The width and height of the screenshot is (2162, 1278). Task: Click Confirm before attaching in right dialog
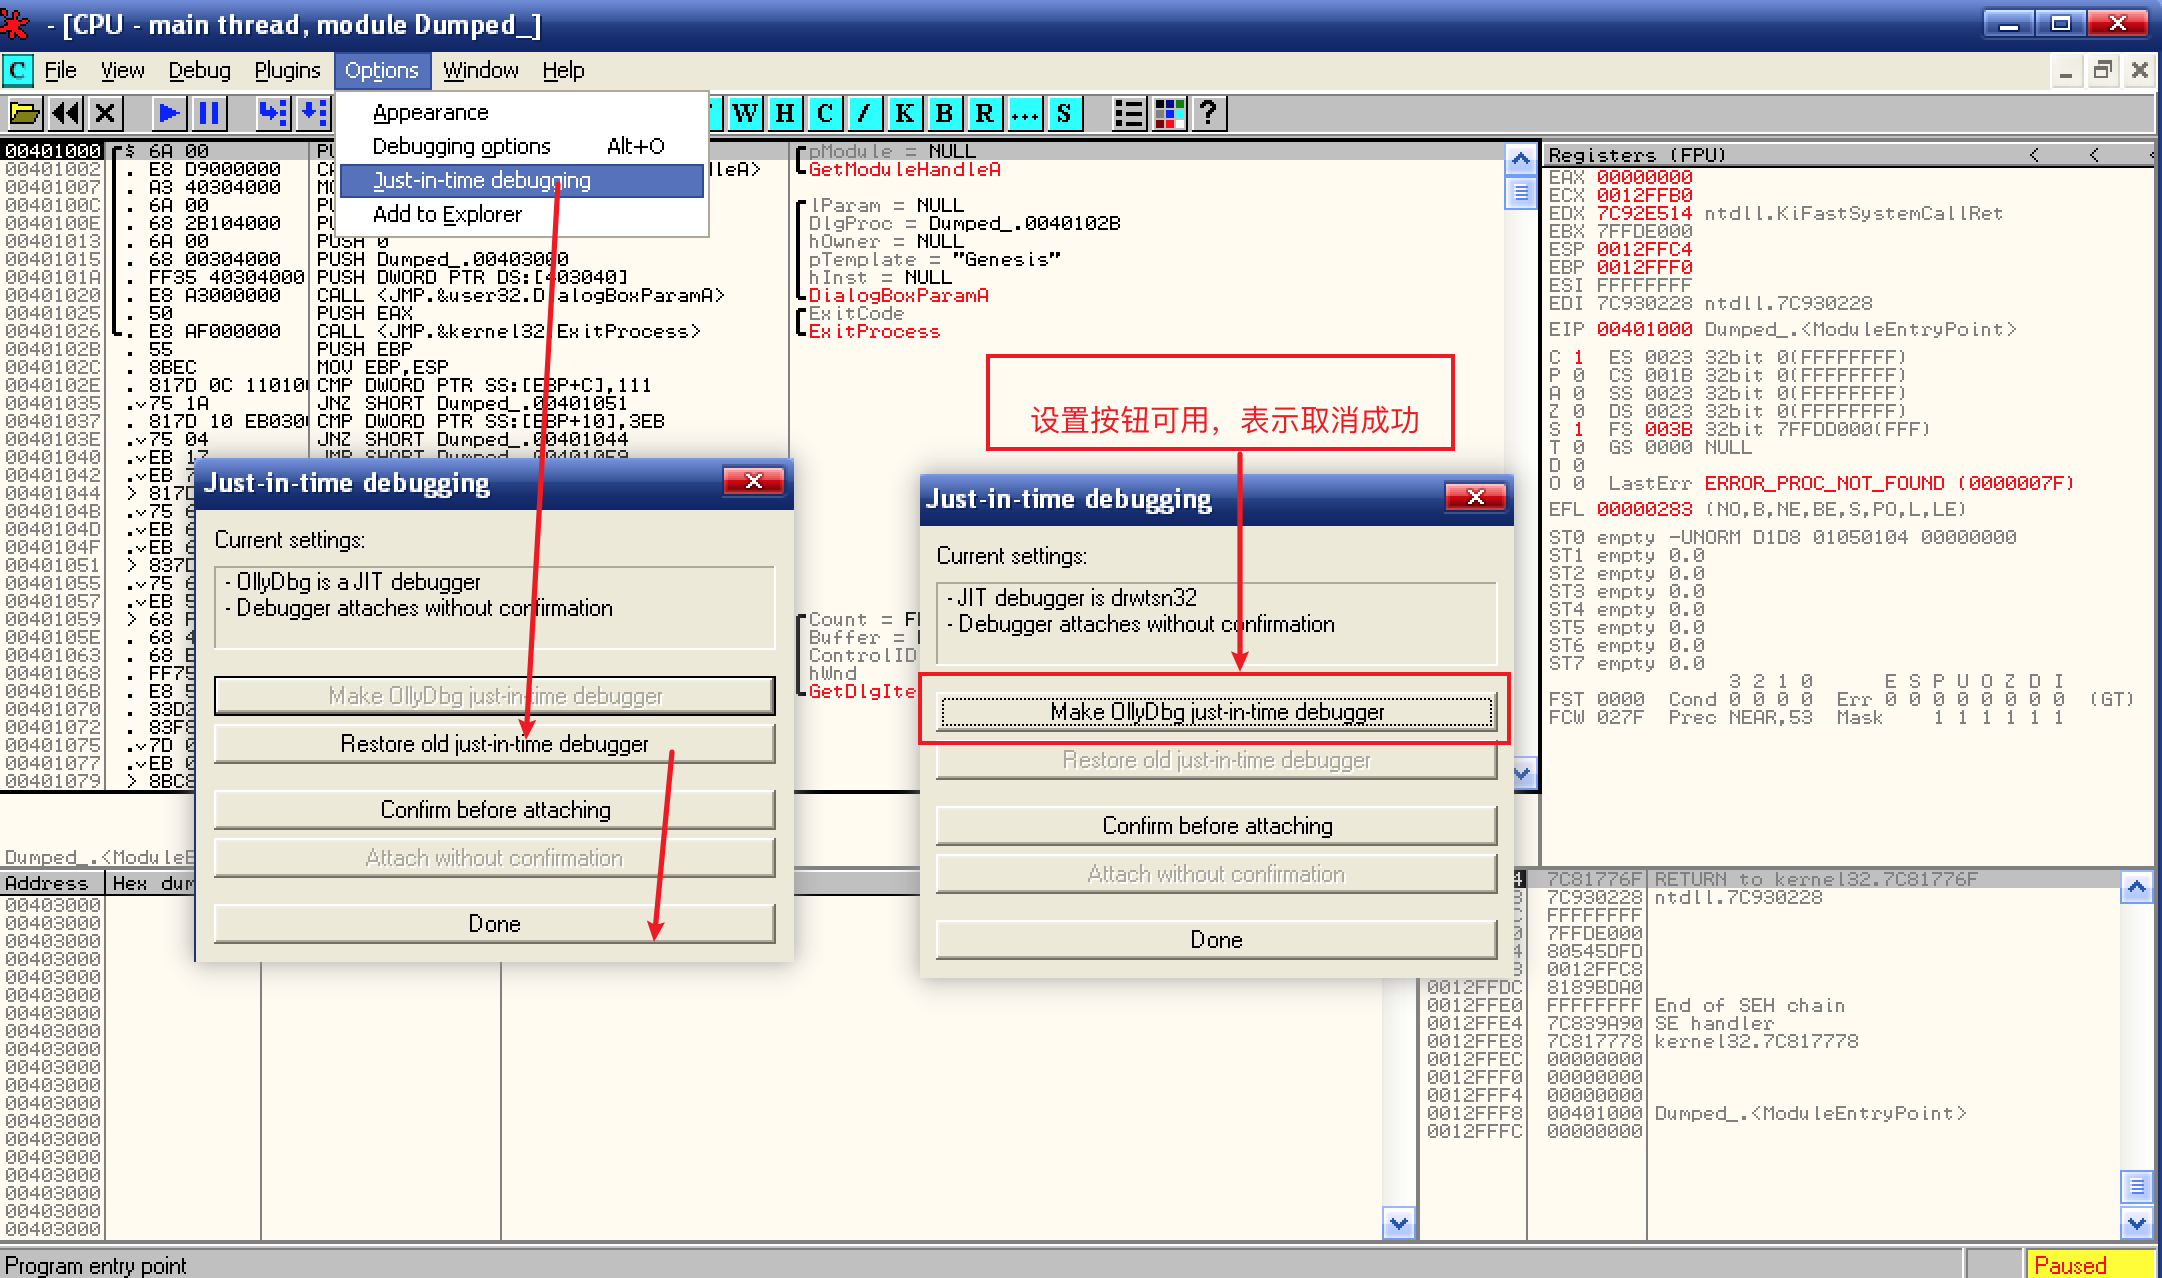tap(1216, 826)
